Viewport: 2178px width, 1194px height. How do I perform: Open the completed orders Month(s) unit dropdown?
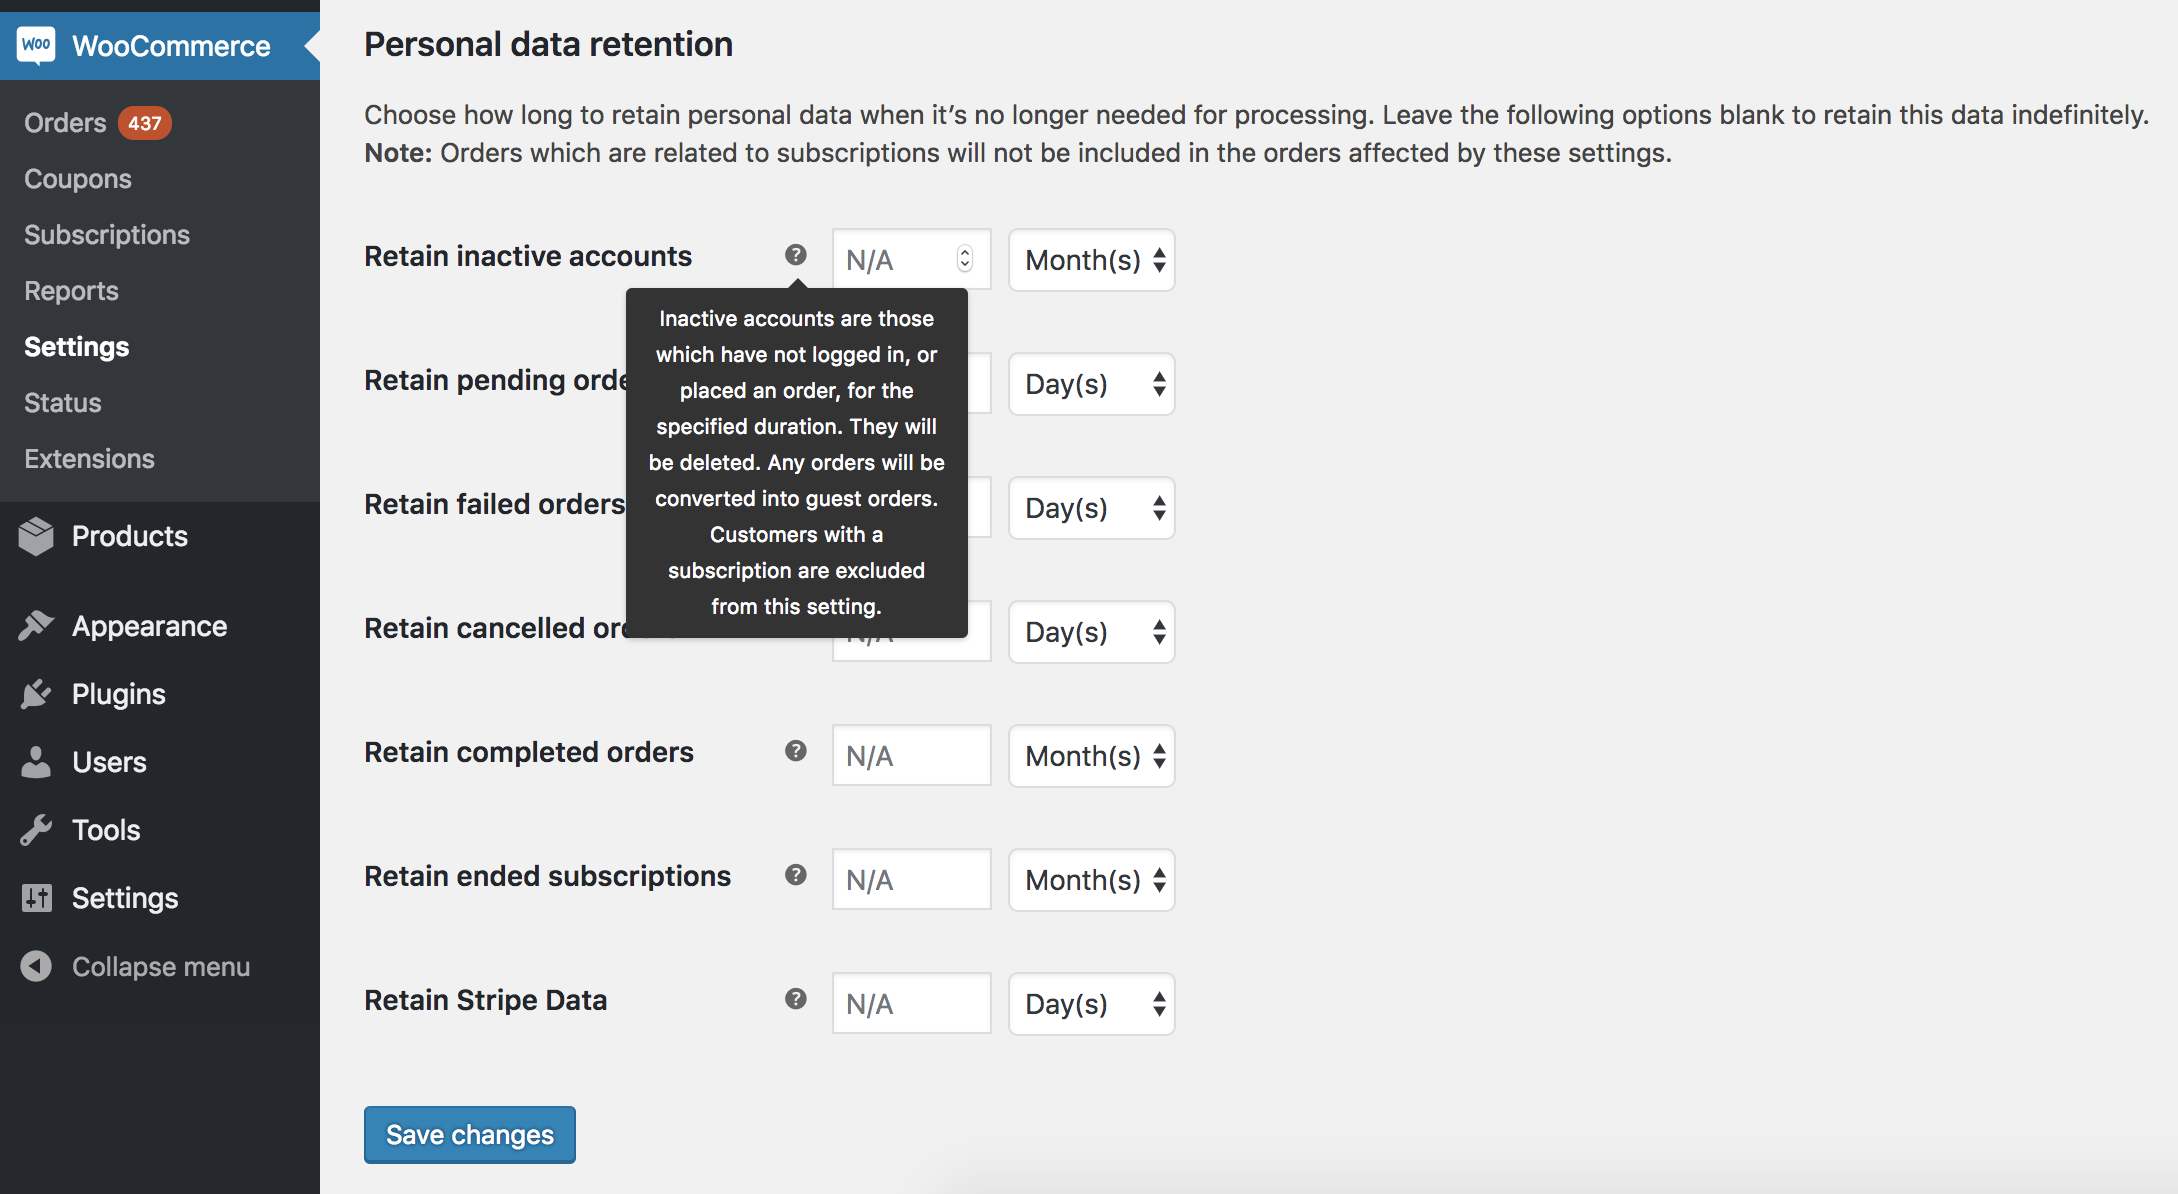click(1092, 756)
